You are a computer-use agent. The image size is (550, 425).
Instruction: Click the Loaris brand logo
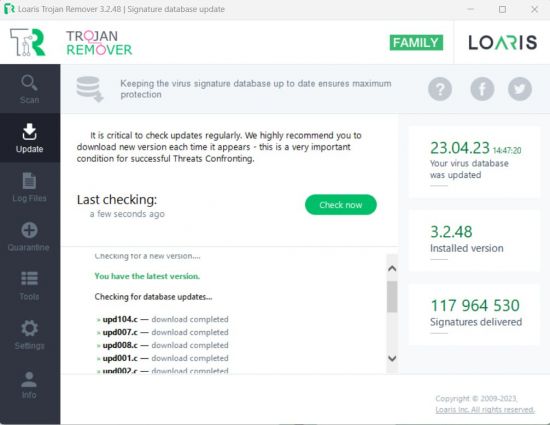click(x=503, y=42)
